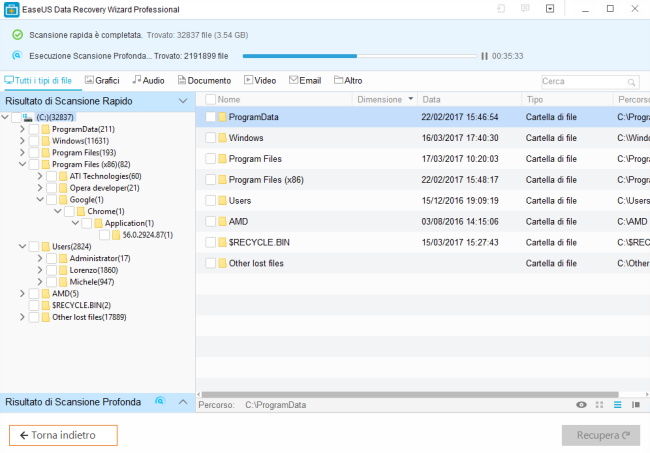Expand the Administrator(17) tree node
Screen dimensions: 650x453
click(40, 258)
